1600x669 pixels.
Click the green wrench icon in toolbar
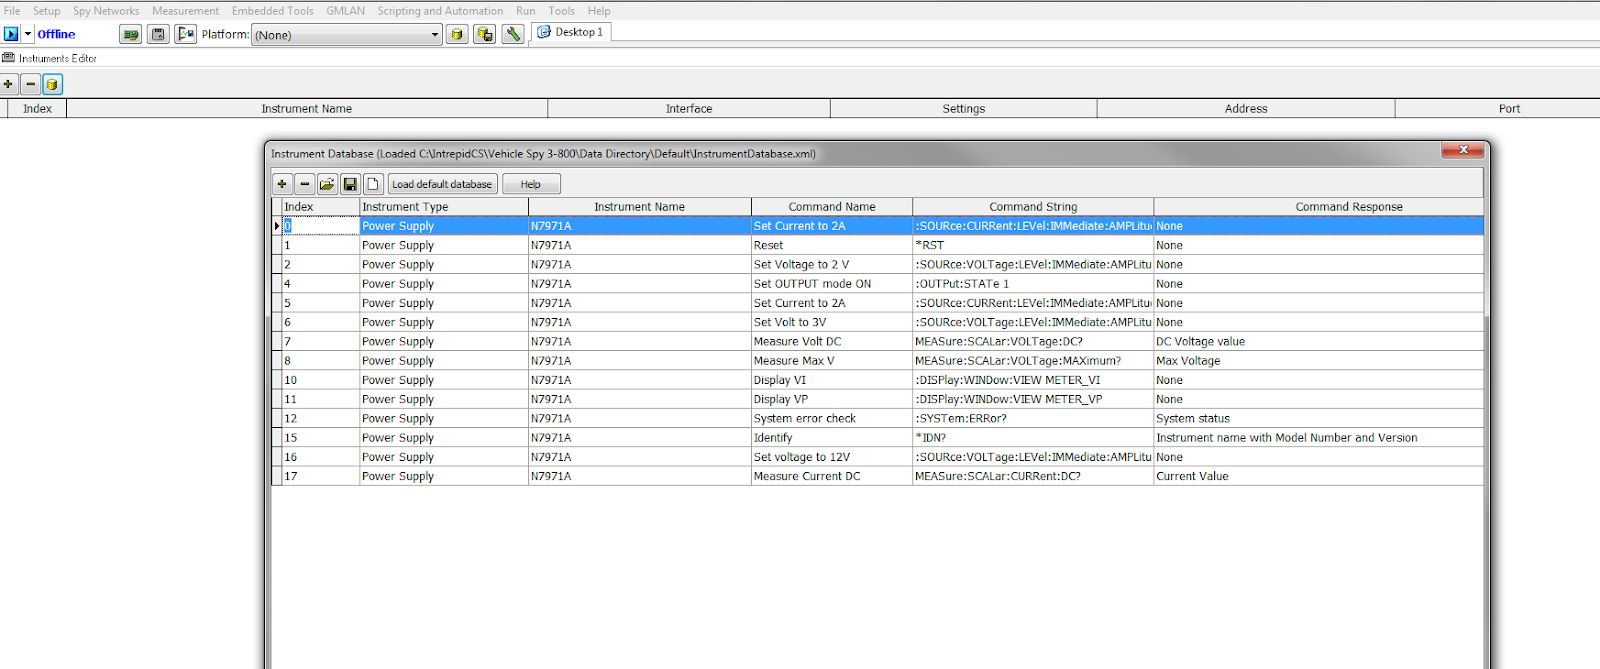pos(513,34)
